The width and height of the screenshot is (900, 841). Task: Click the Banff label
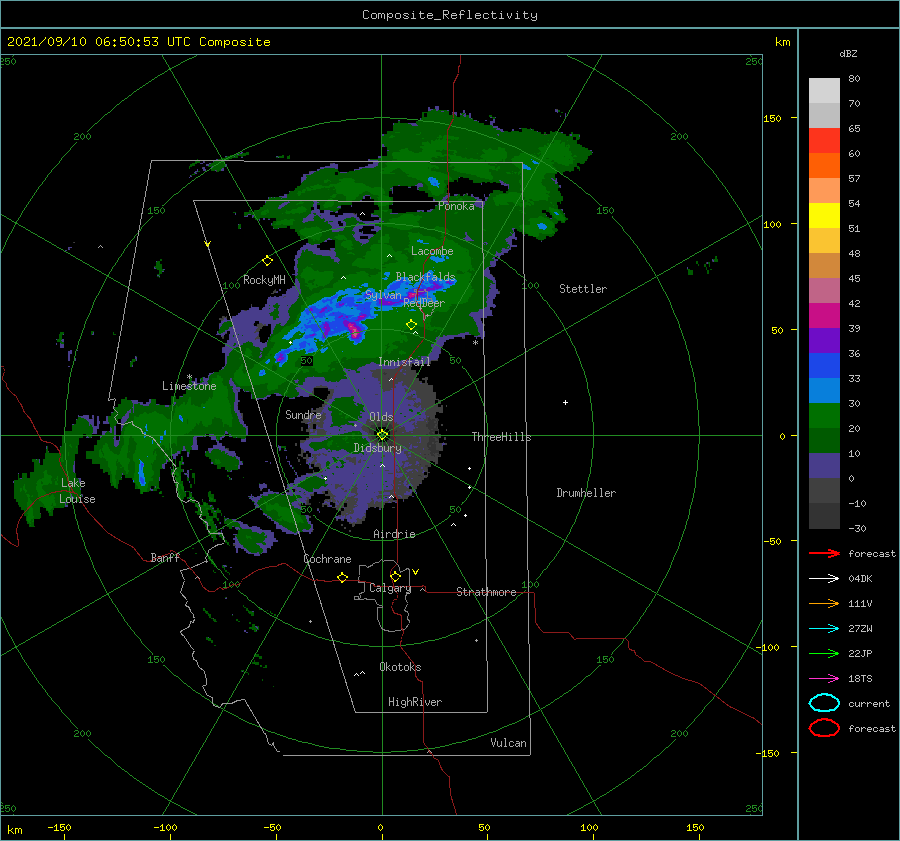click(165, 557)
